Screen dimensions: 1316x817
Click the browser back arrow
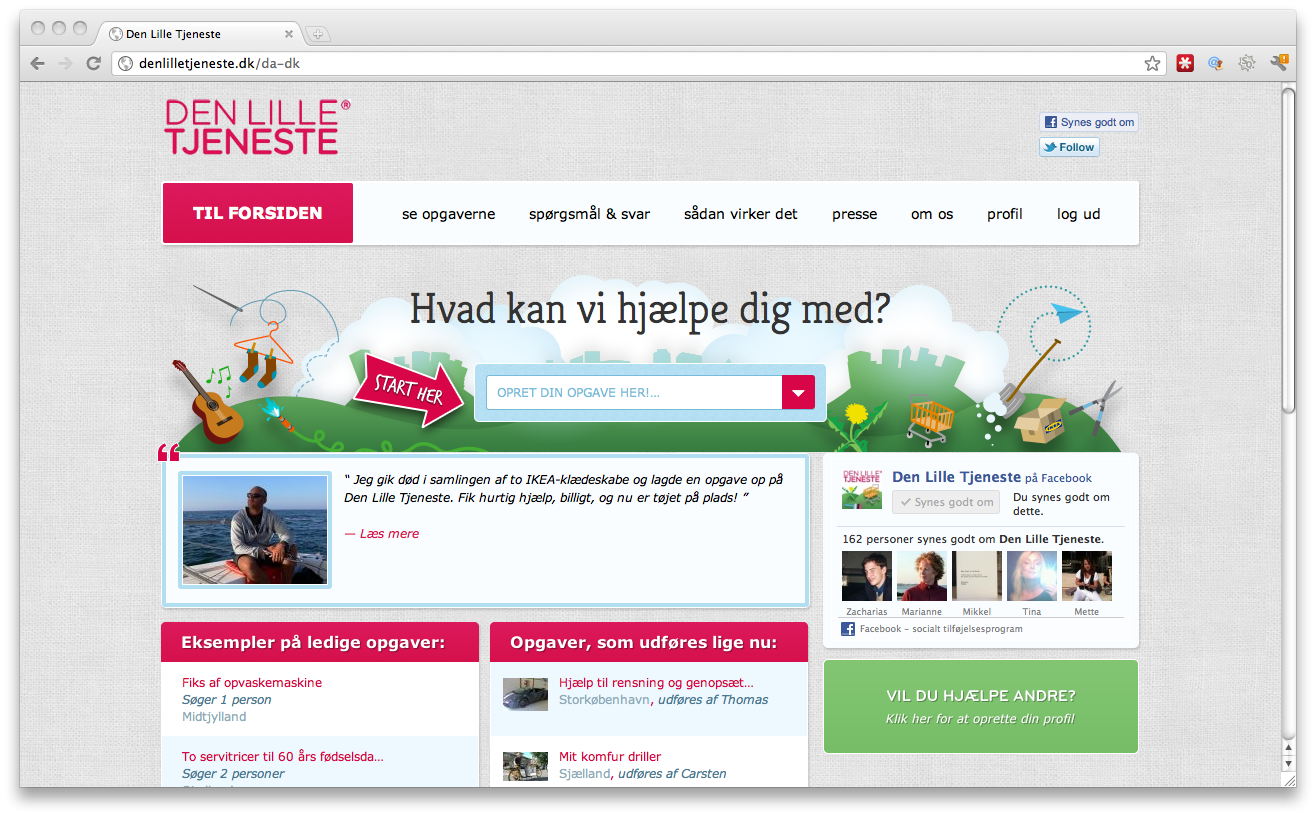coord(38,63)
